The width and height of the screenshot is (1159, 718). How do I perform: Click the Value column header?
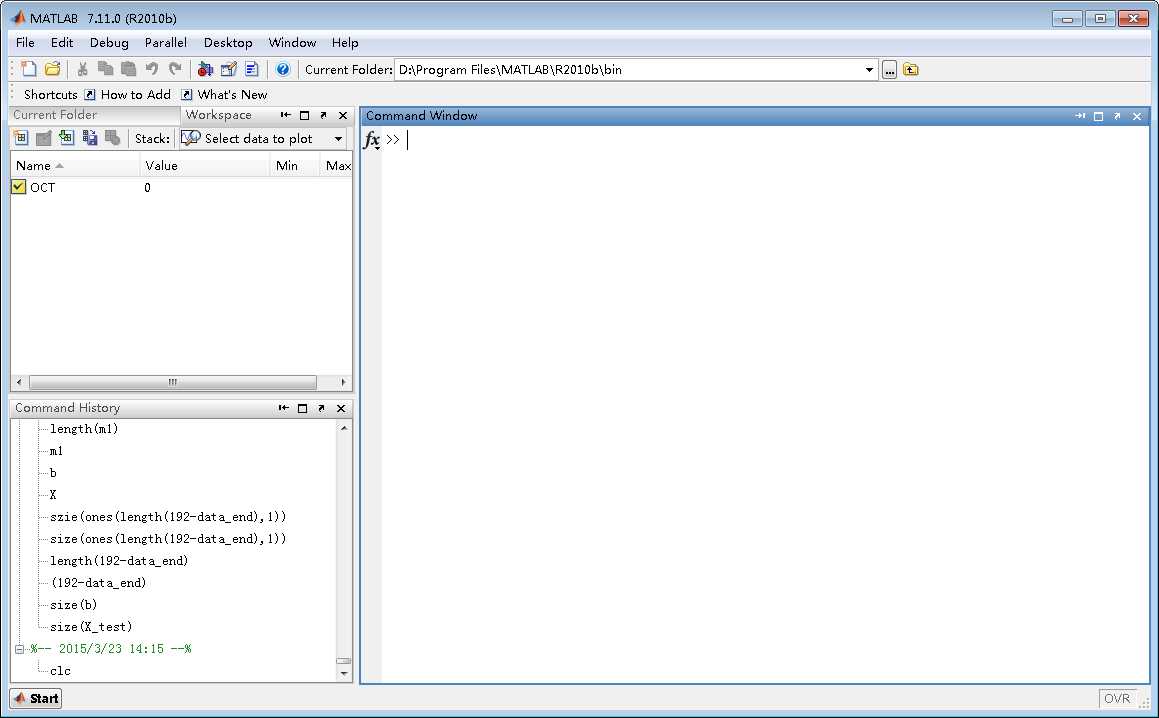pos(205,166)
